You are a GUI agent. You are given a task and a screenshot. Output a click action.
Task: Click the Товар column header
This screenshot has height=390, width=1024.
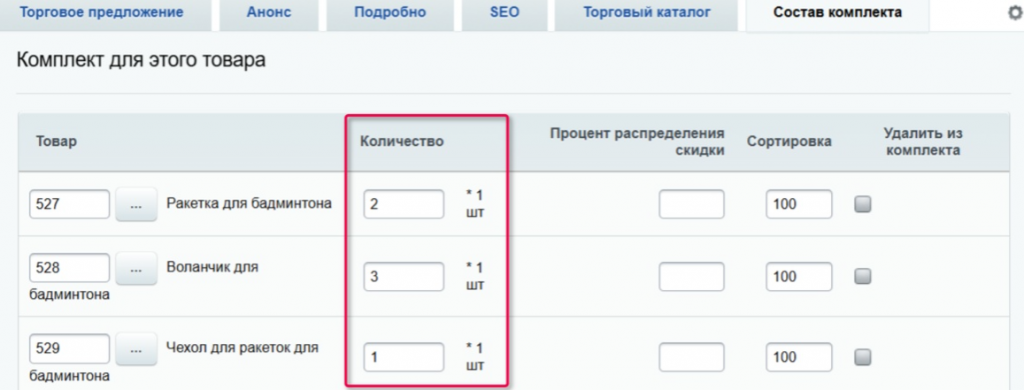pyautogui.click(x=56, y=142)
